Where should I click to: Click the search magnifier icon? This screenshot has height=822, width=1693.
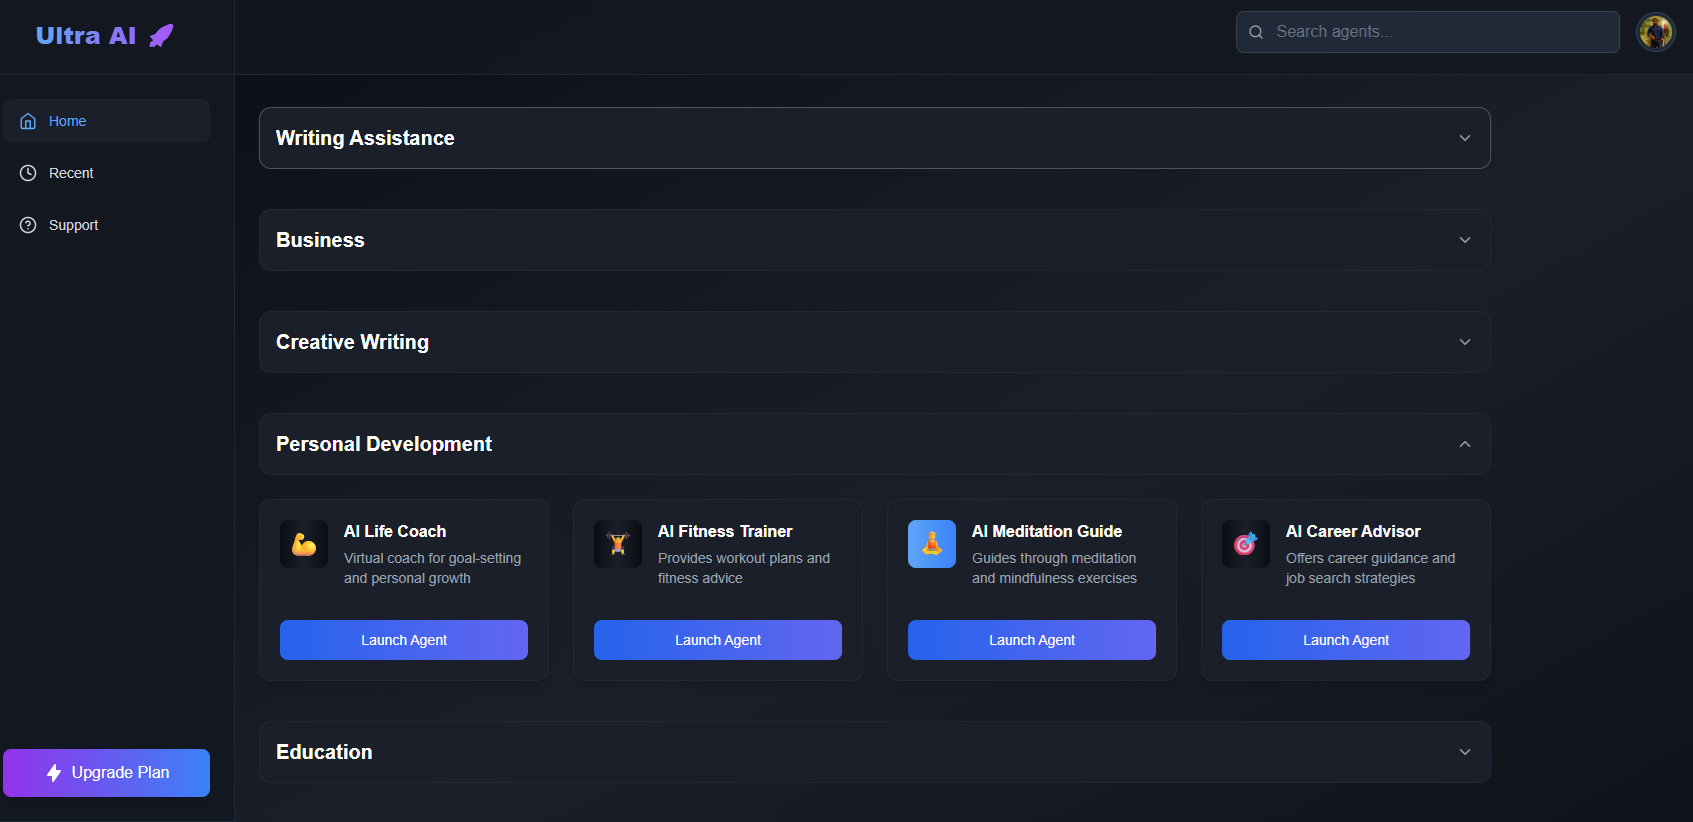(x=1256, y=32)
